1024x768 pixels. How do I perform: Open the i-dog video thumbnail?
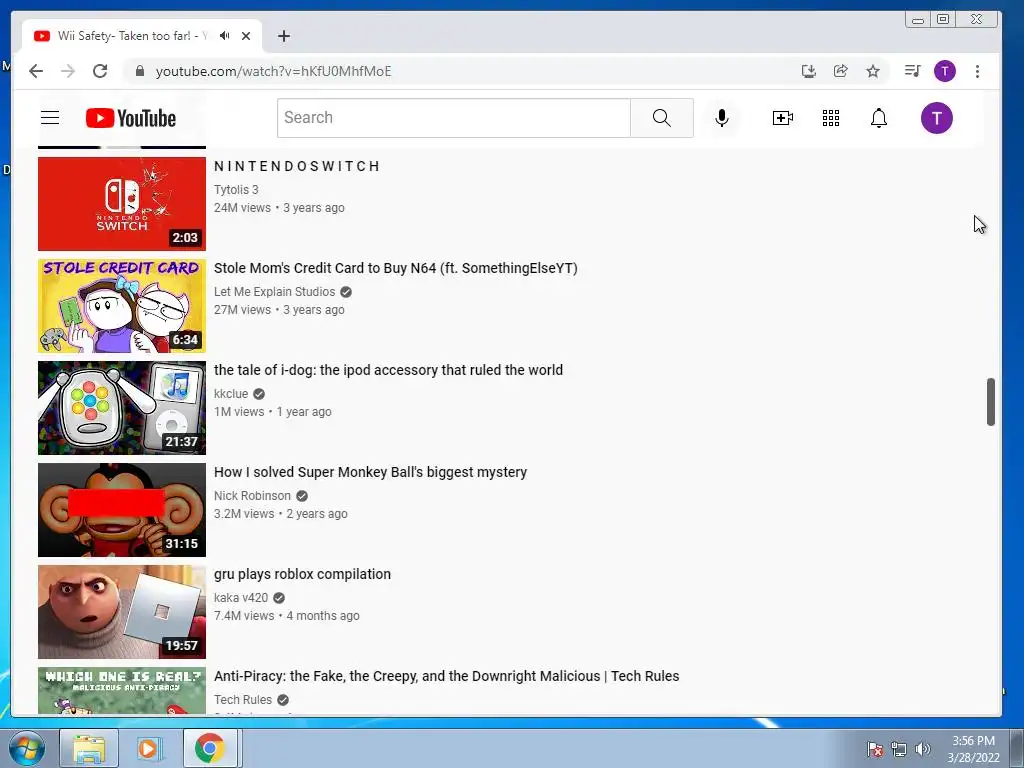(x=121, y=408)
